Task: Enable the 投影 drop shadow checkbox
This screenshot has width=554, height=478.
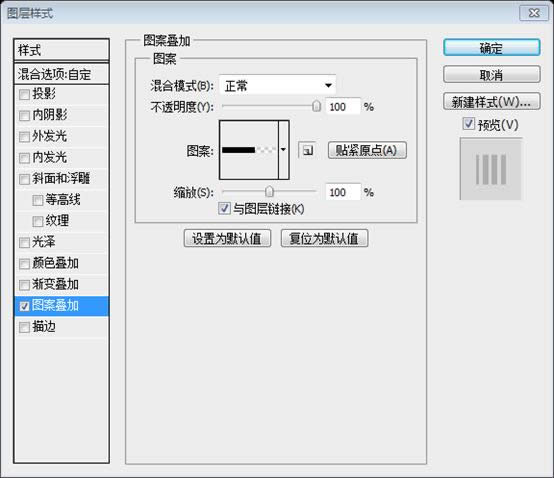Action: (x=24, y=95)
